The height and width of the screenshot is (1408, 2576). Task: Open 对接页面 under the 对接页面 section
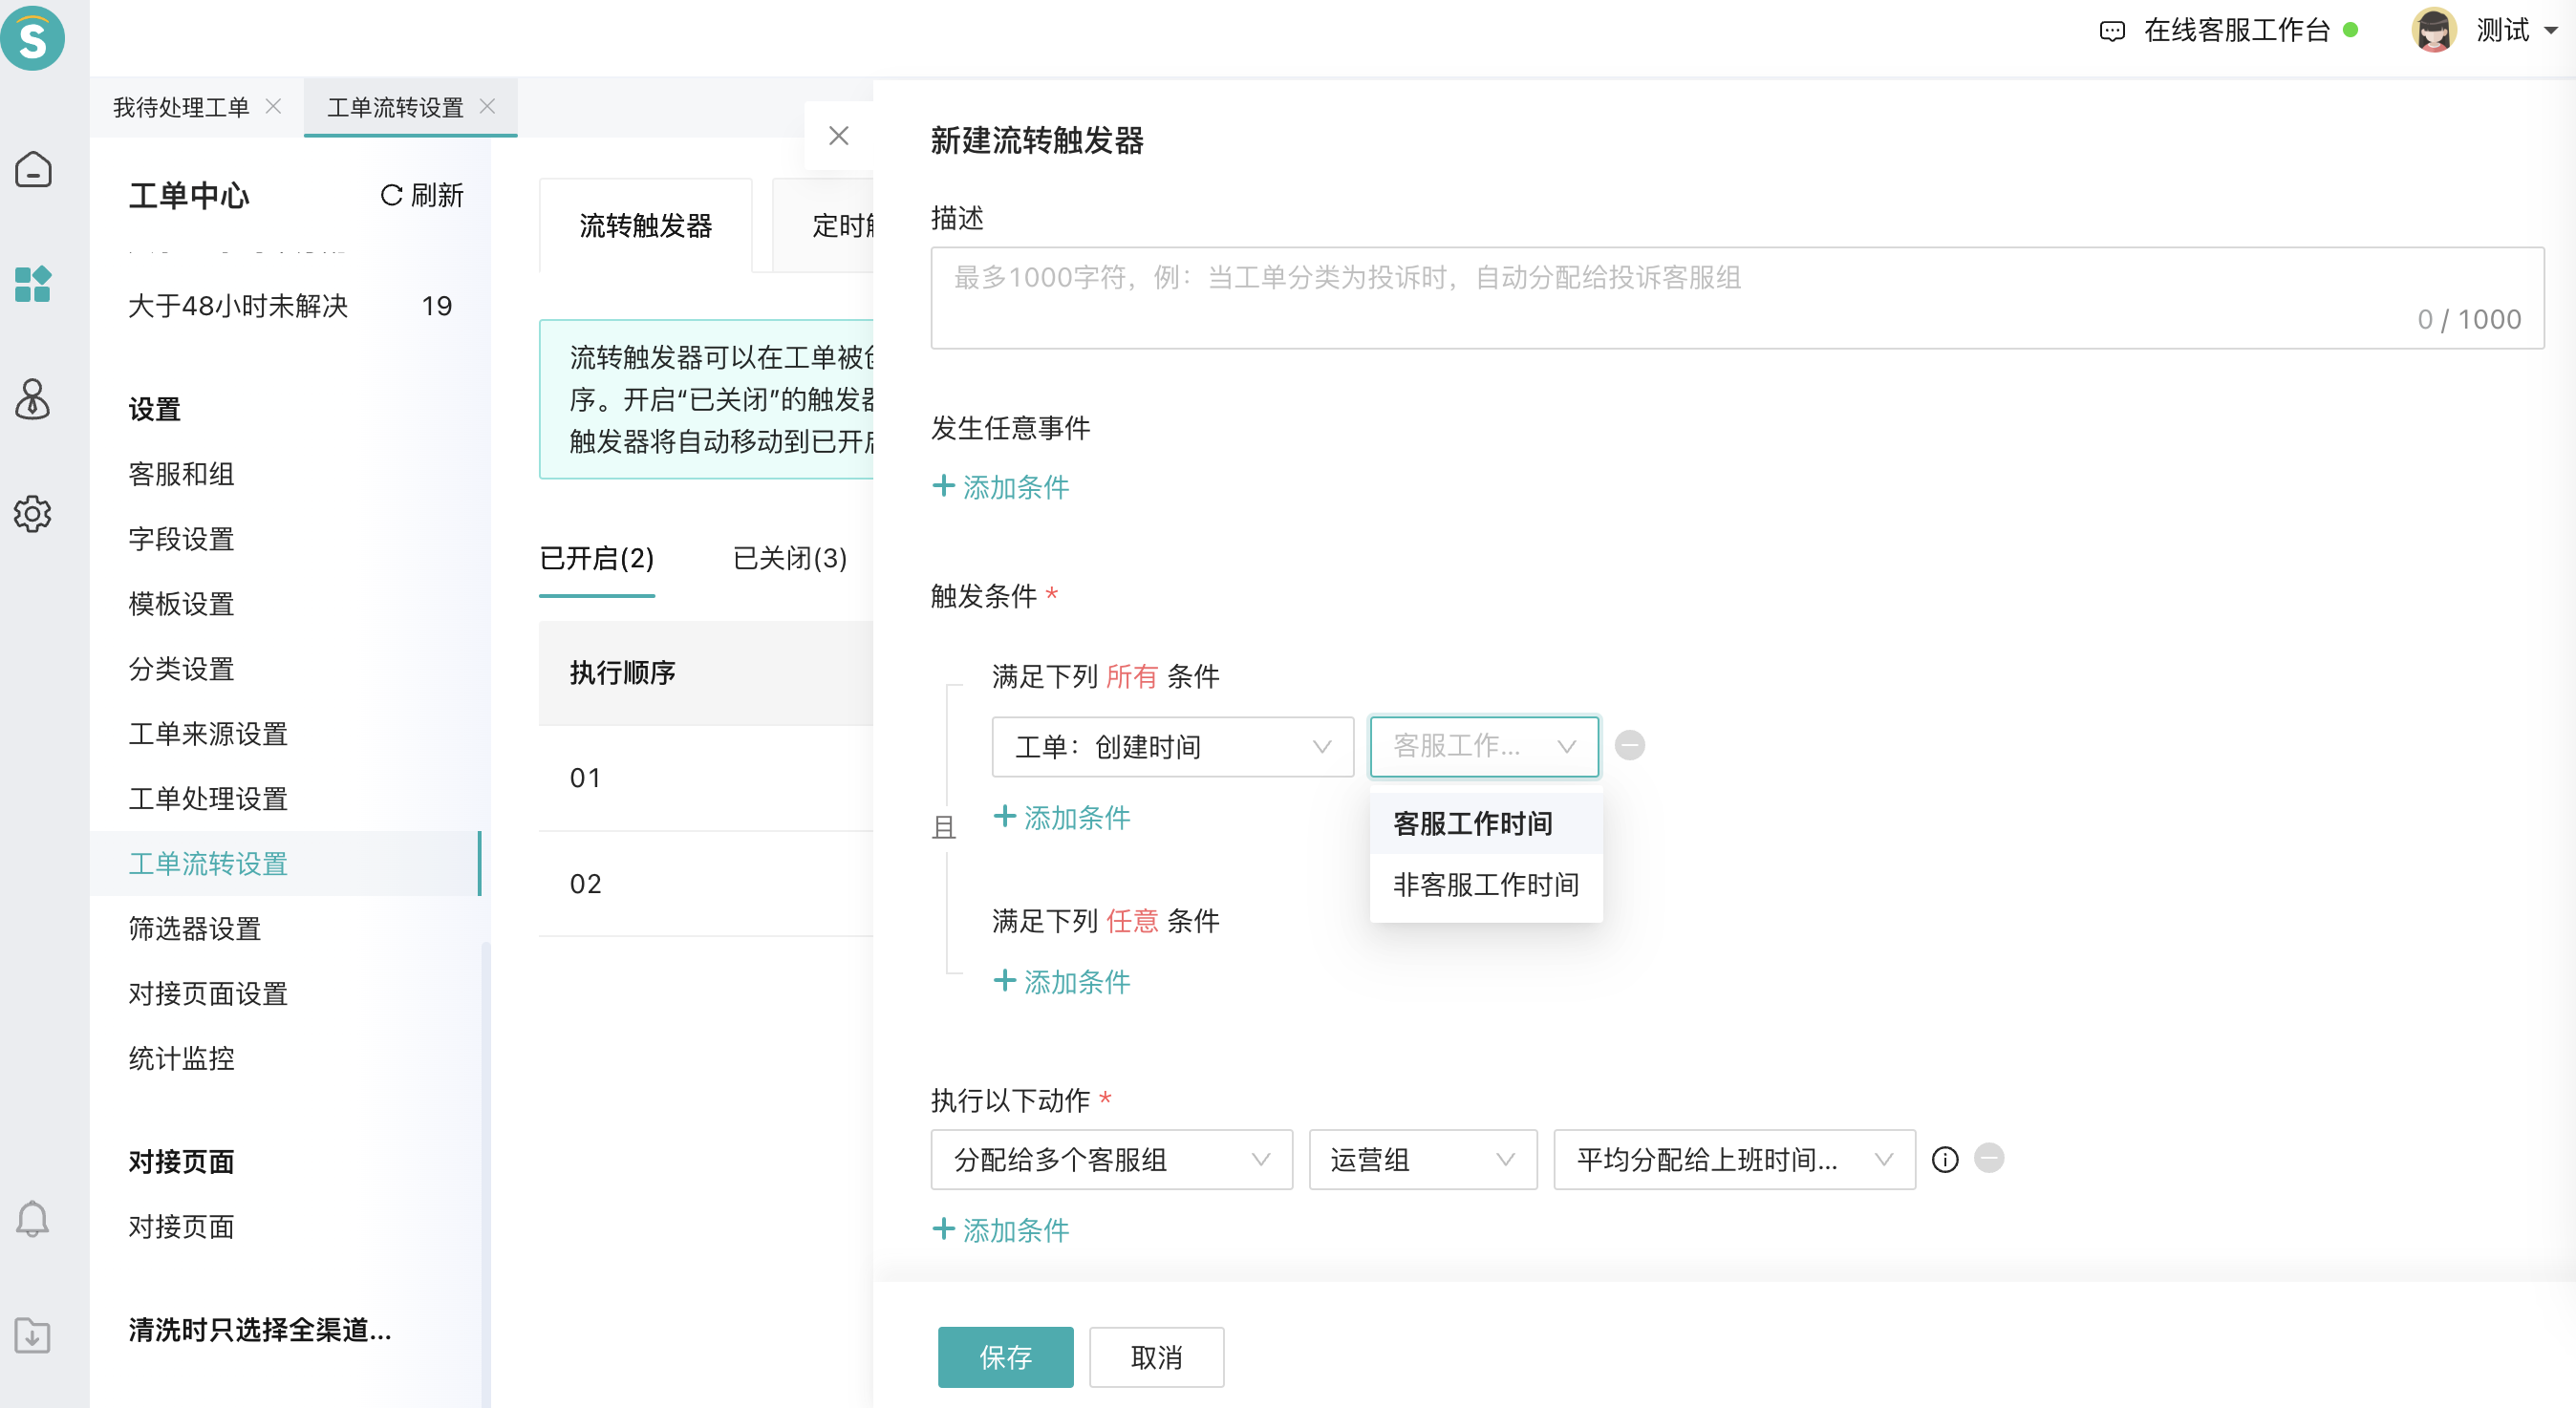click(181, 1227)
